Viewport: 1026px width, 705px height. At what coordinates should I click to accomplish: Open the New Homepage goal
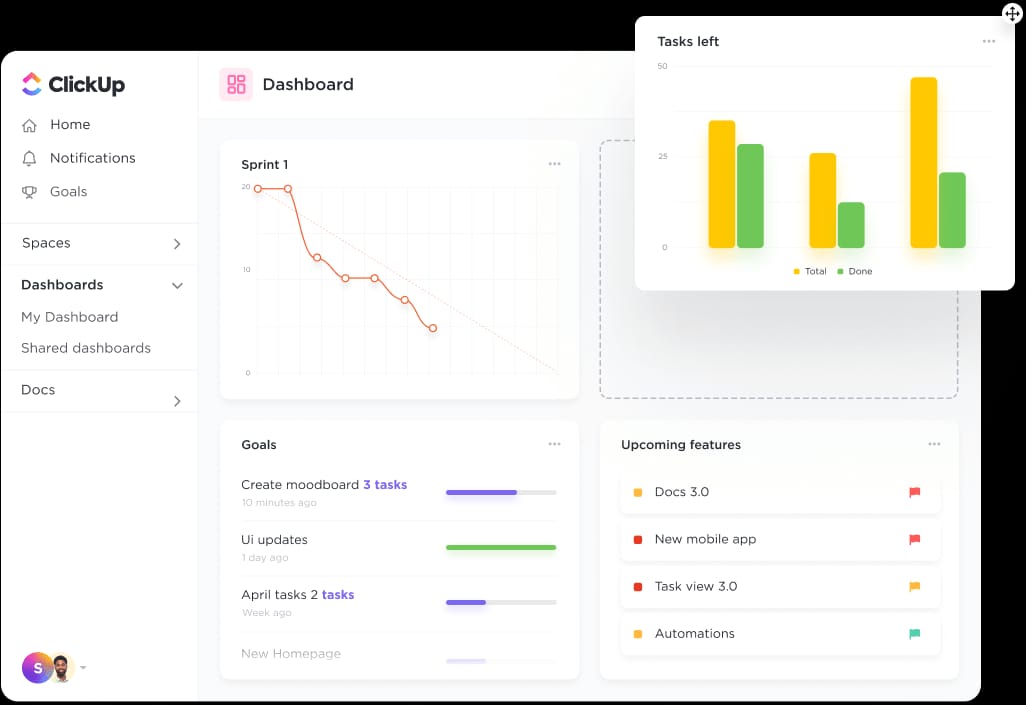point(291,653)
